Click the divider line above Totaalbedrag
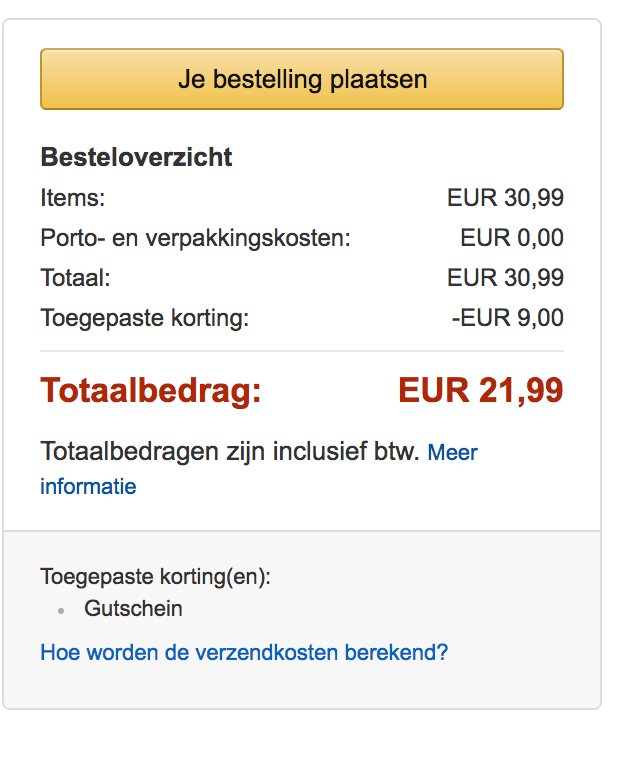642x782 pixels. (302, 351)
